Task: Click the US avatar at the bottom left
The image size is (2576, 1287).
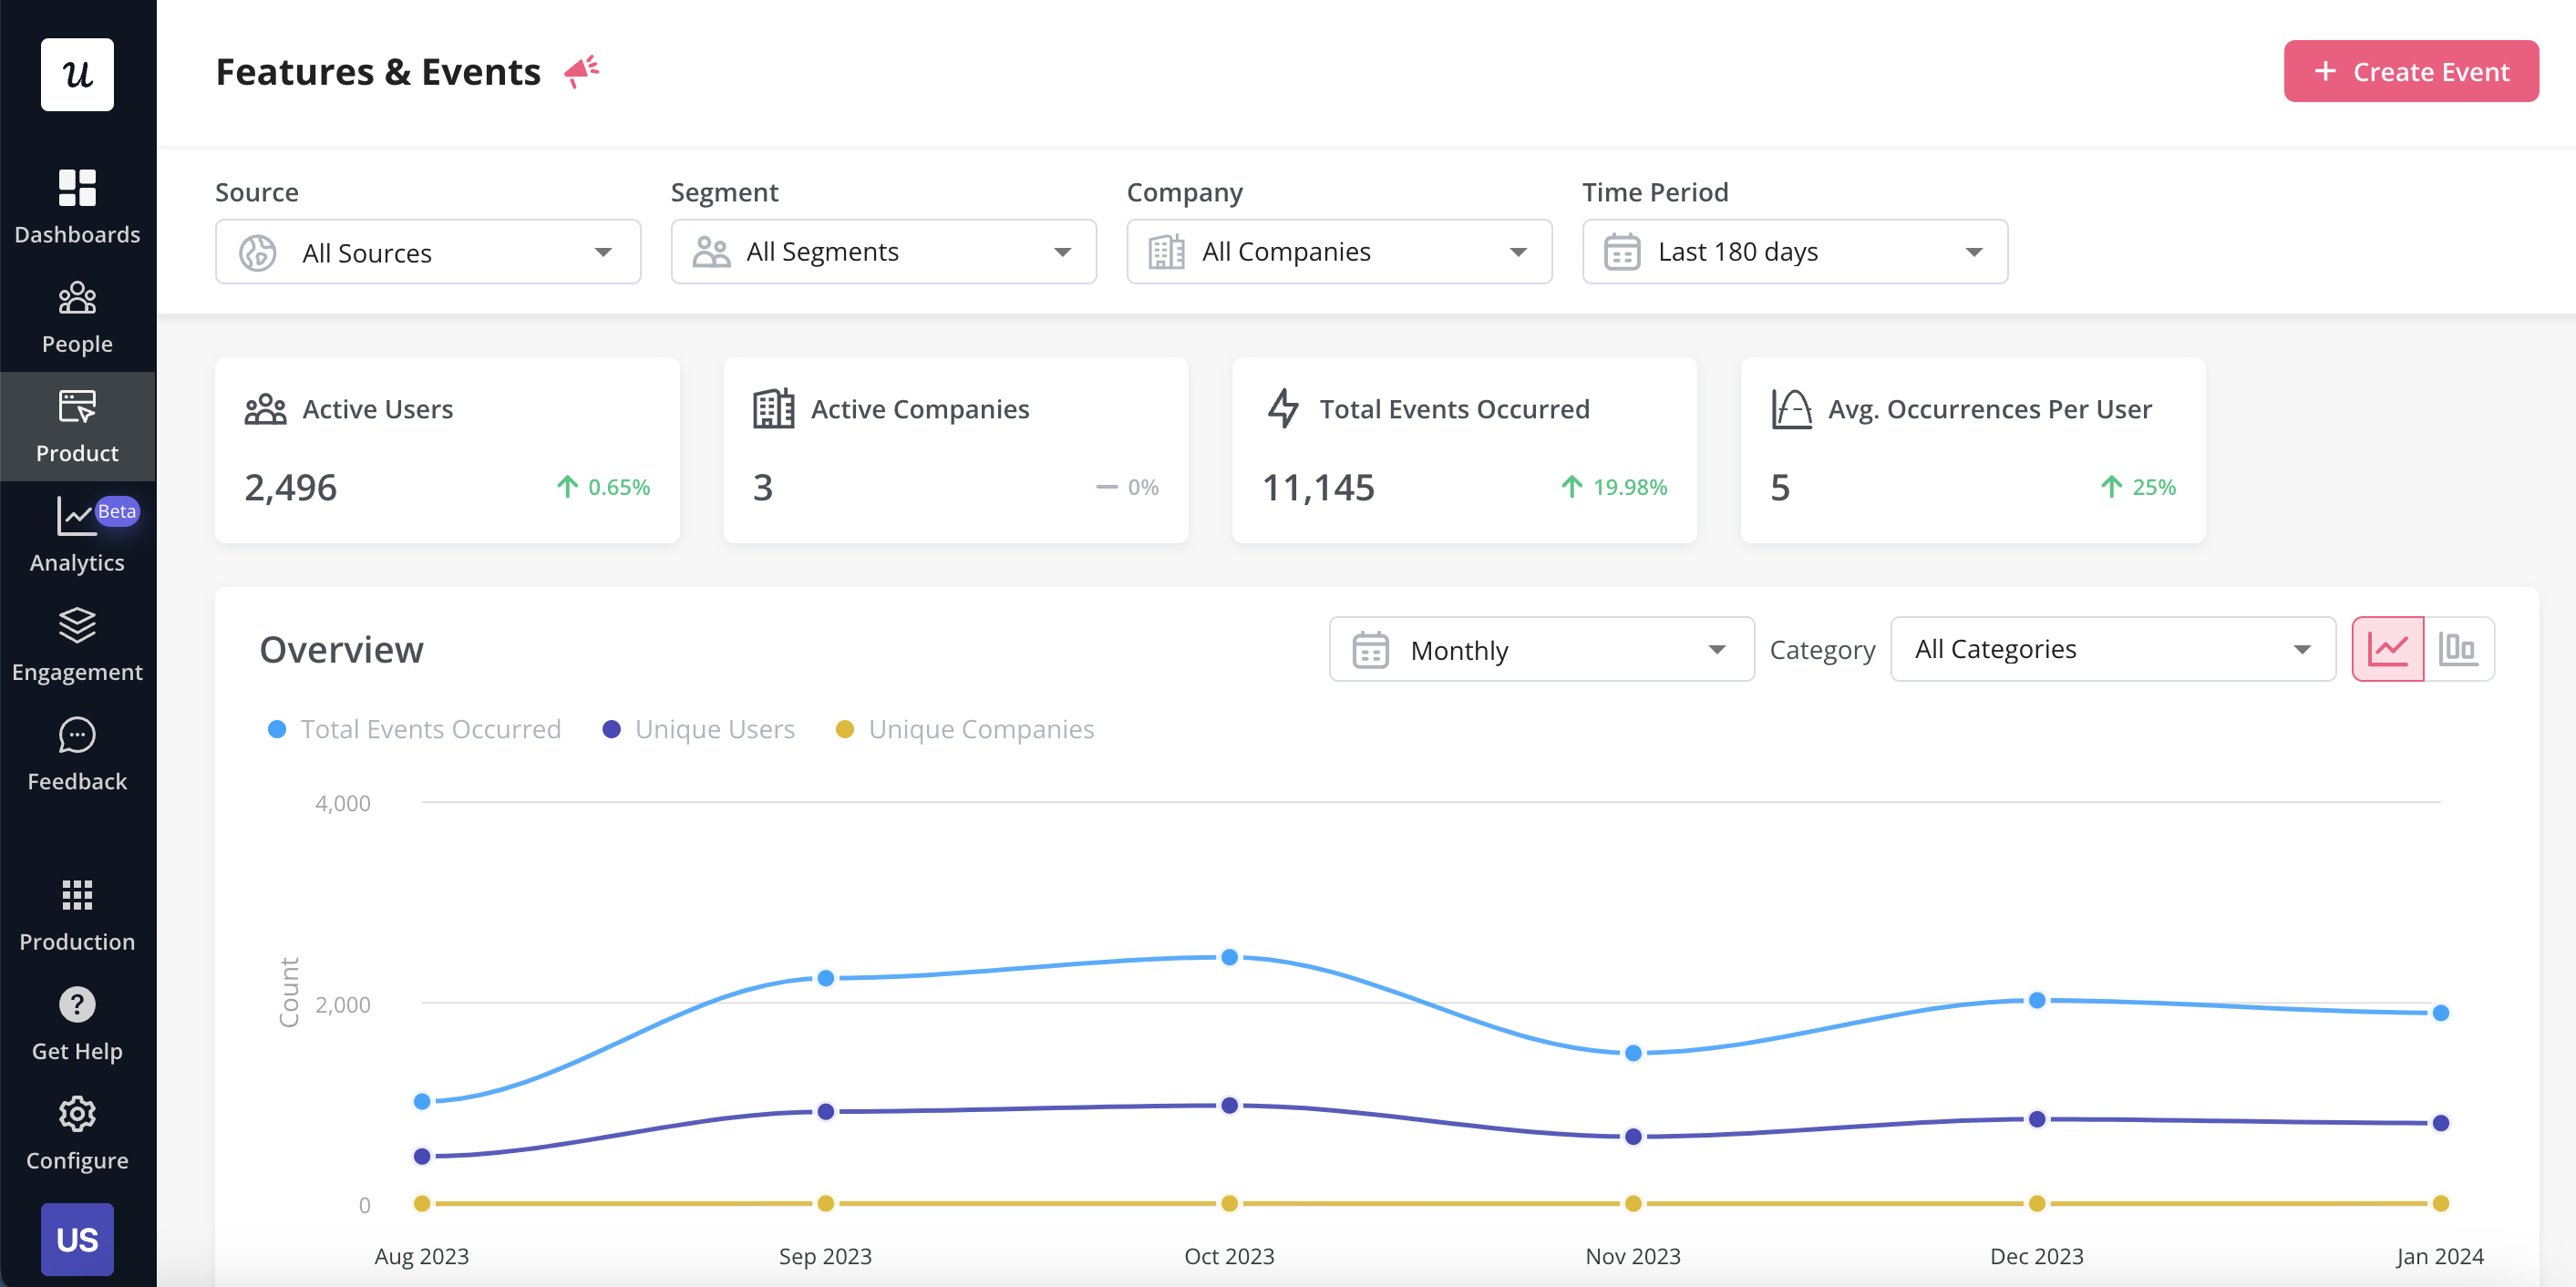Action: click(77, 1239)
